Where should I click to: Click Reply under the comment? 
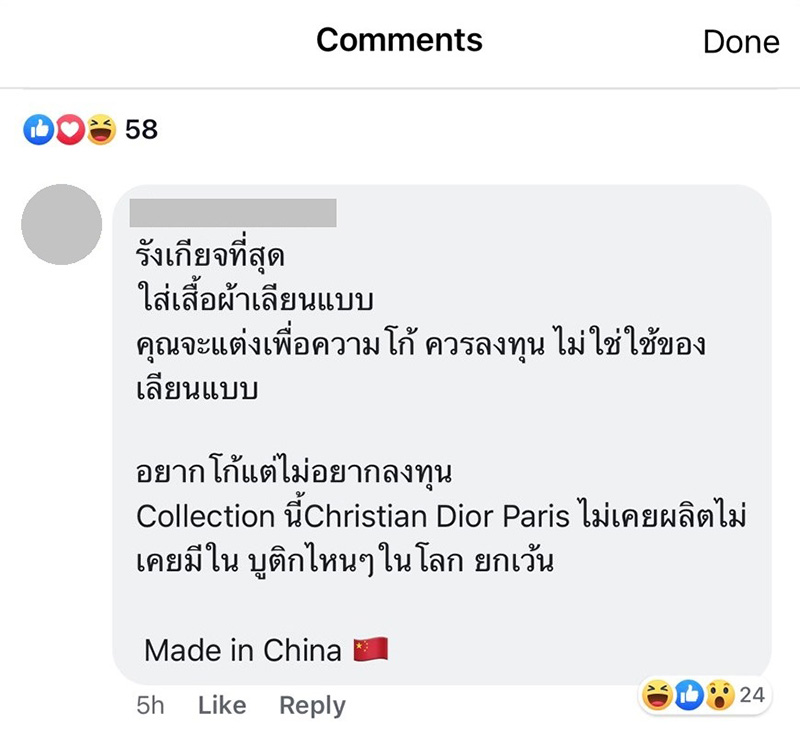[x=312, y=706]
